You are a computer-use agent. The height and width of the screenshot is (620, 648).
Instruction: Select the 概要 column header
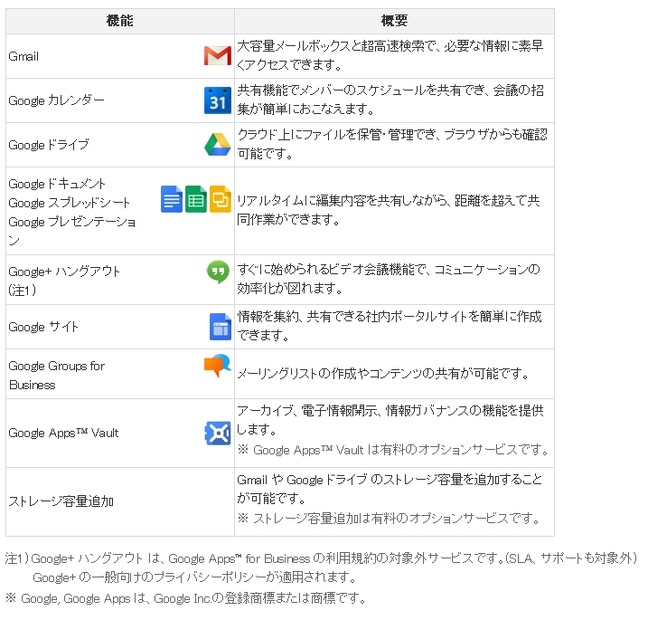coord(394,21)
